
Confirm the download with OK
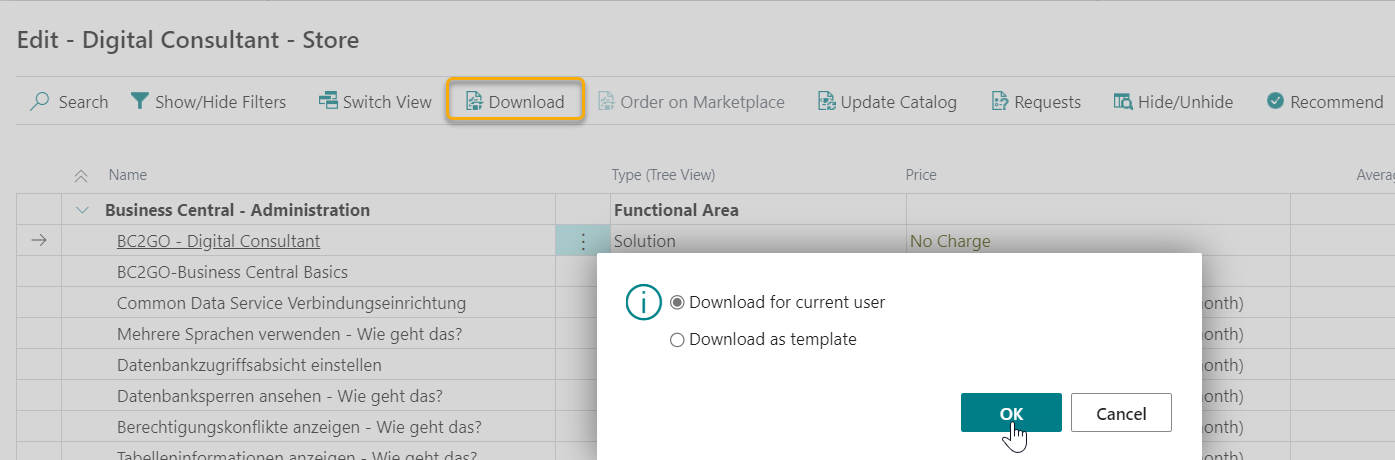[1011, 413]
